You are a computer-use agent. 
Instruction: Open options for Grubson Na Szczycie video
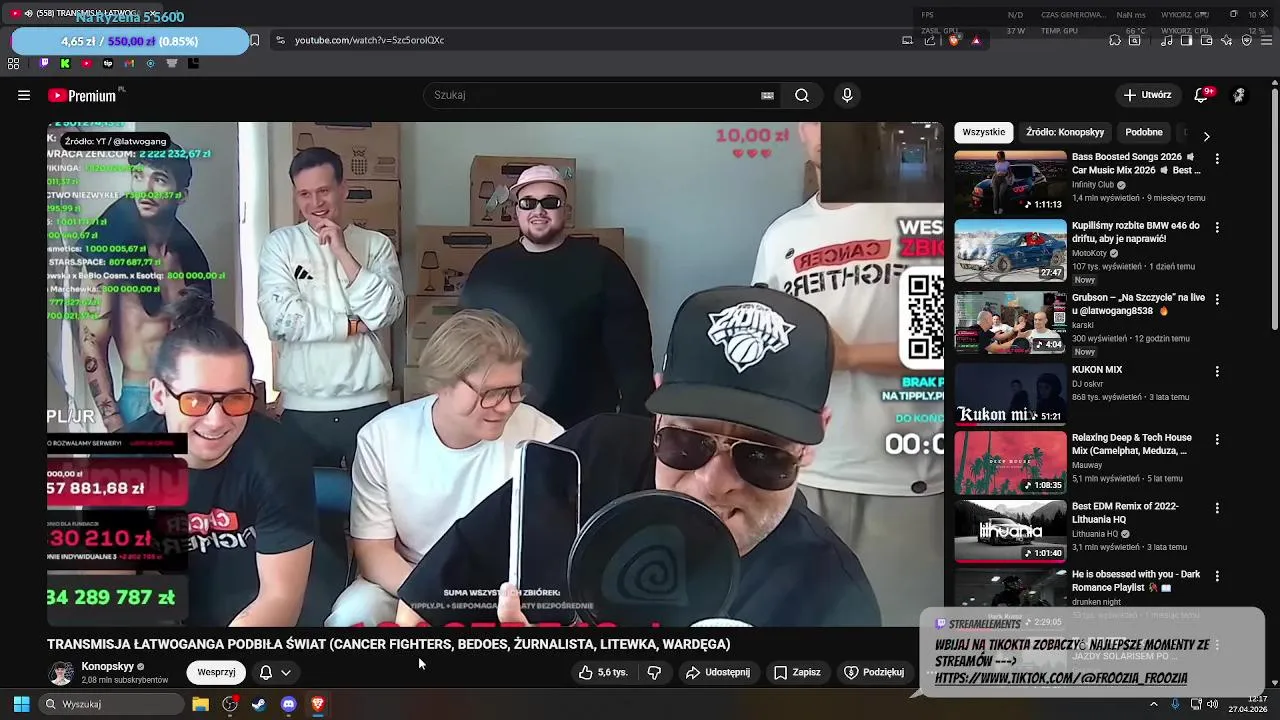1217,300
